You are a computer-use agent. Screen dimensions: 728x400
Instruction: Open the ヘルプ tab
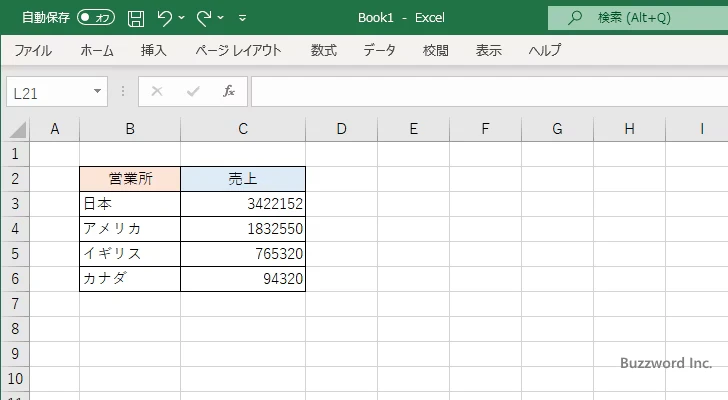[x=545, y=50]
